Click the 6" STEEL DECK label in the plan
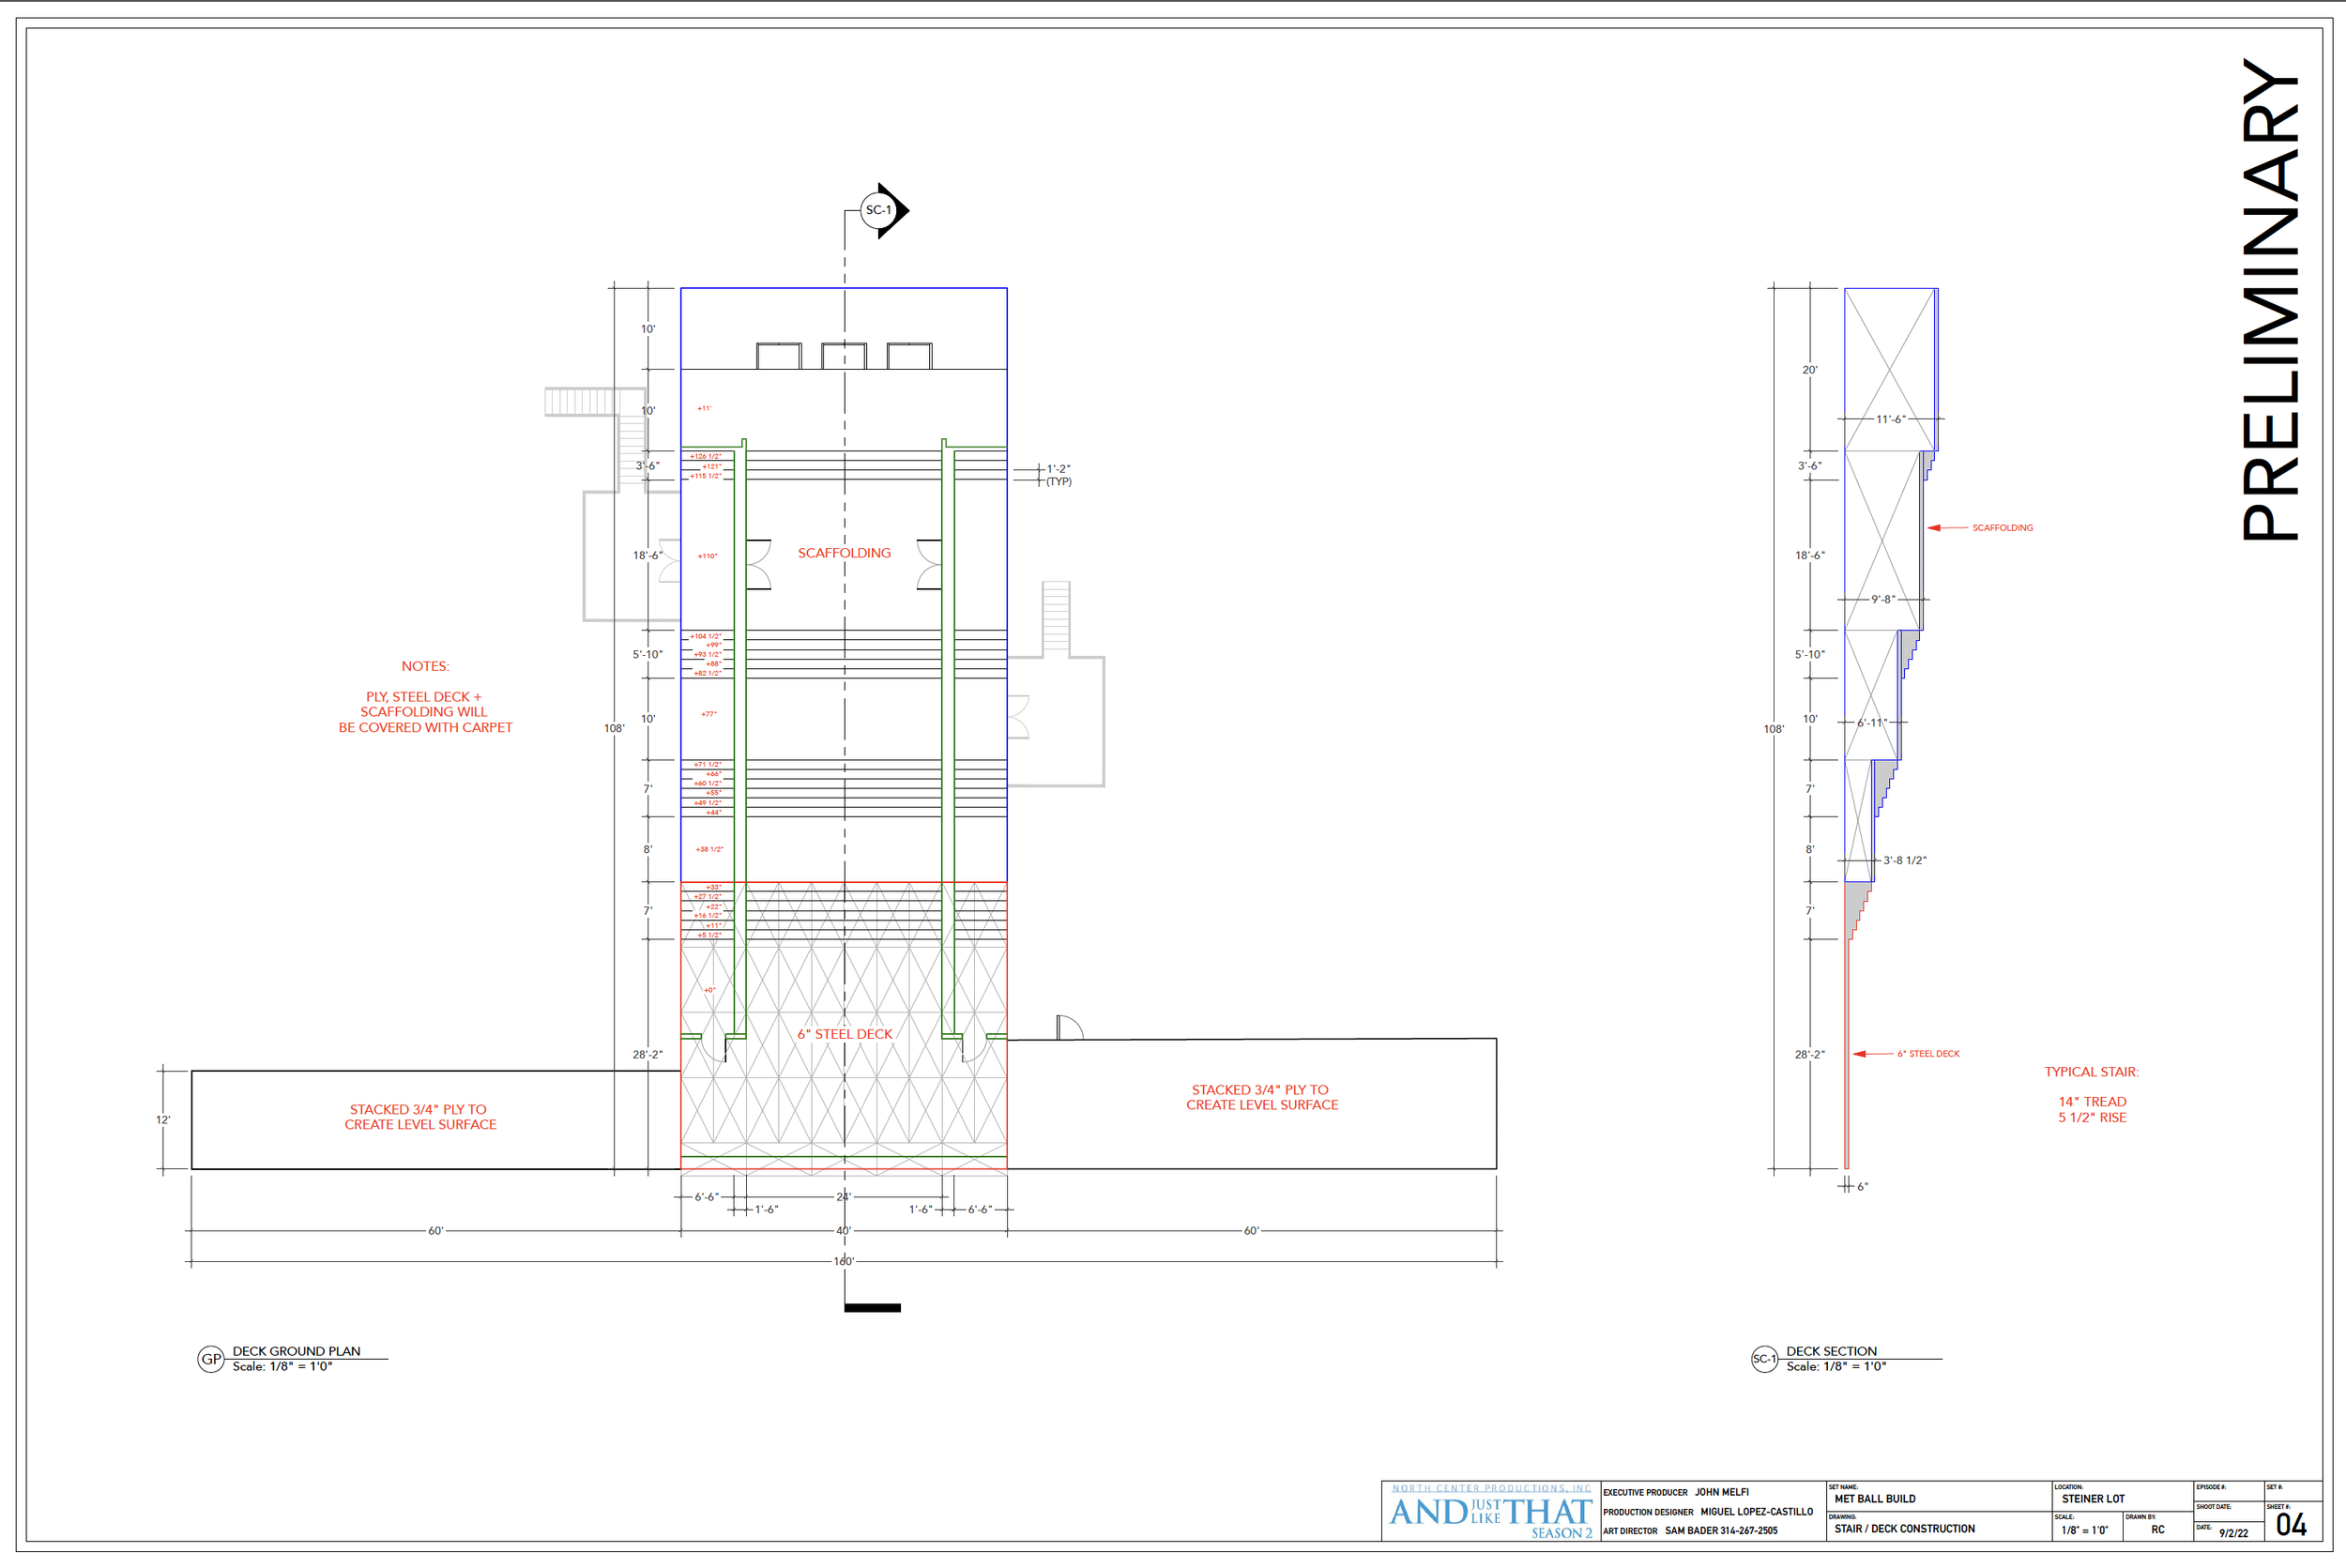The image size is (2346, 1568). (x=844, y=1034)
